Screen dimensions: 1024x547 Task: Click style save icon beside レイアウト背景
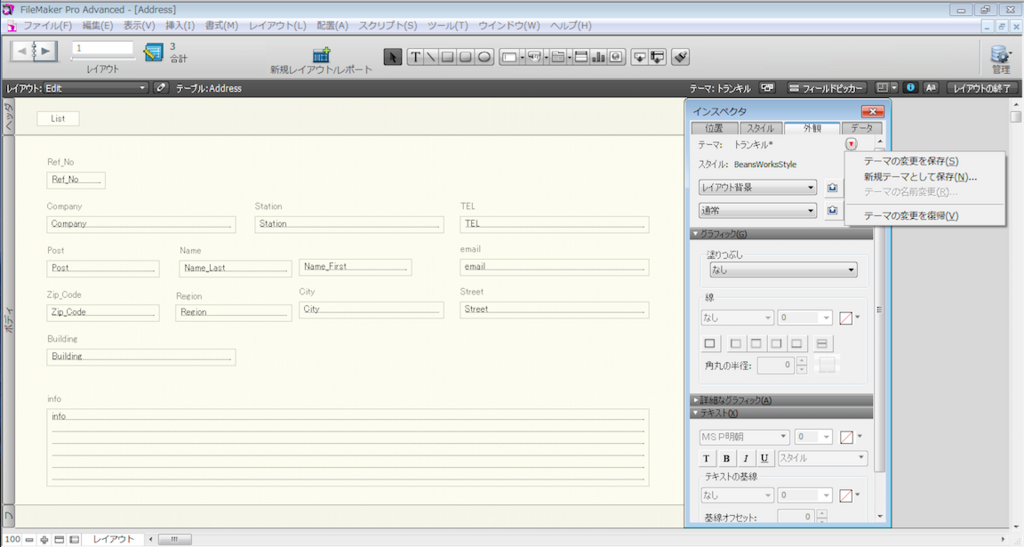[832, 188]
